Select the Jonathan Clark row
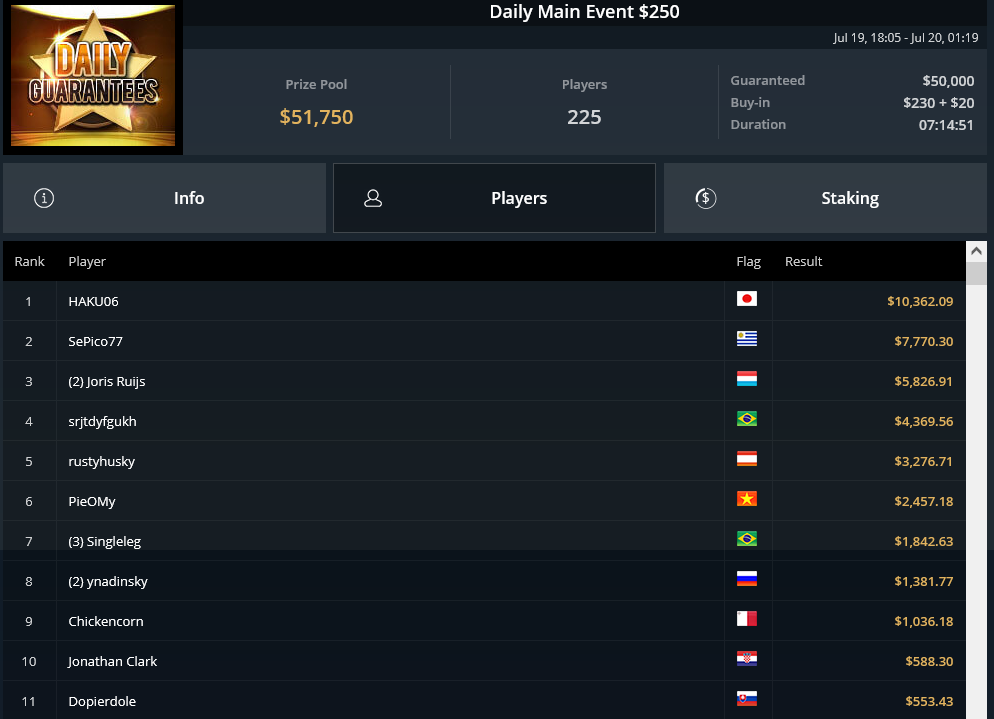The image size is (994, 719). 484,661
